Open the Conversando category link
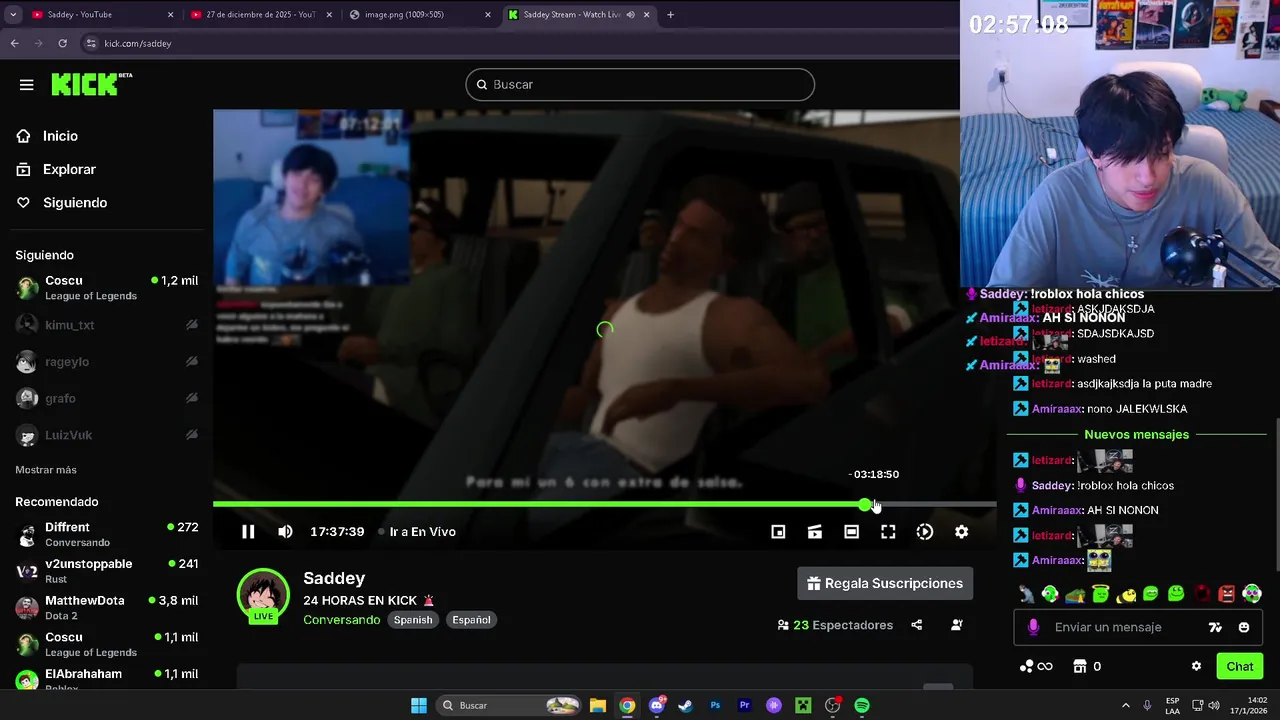Viewport: 1280px width, 720px height. click(x=341, y=620)
